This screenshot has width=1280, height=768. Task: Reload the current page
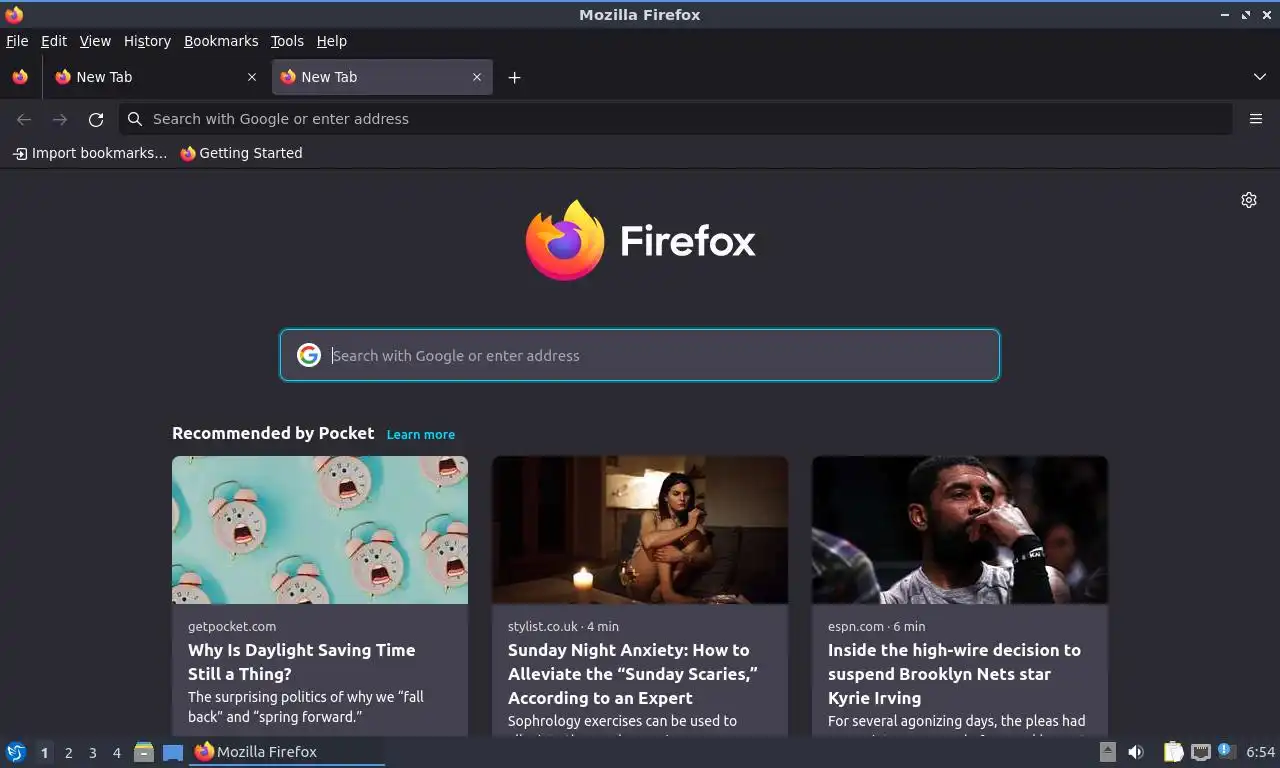pos(96,119)
